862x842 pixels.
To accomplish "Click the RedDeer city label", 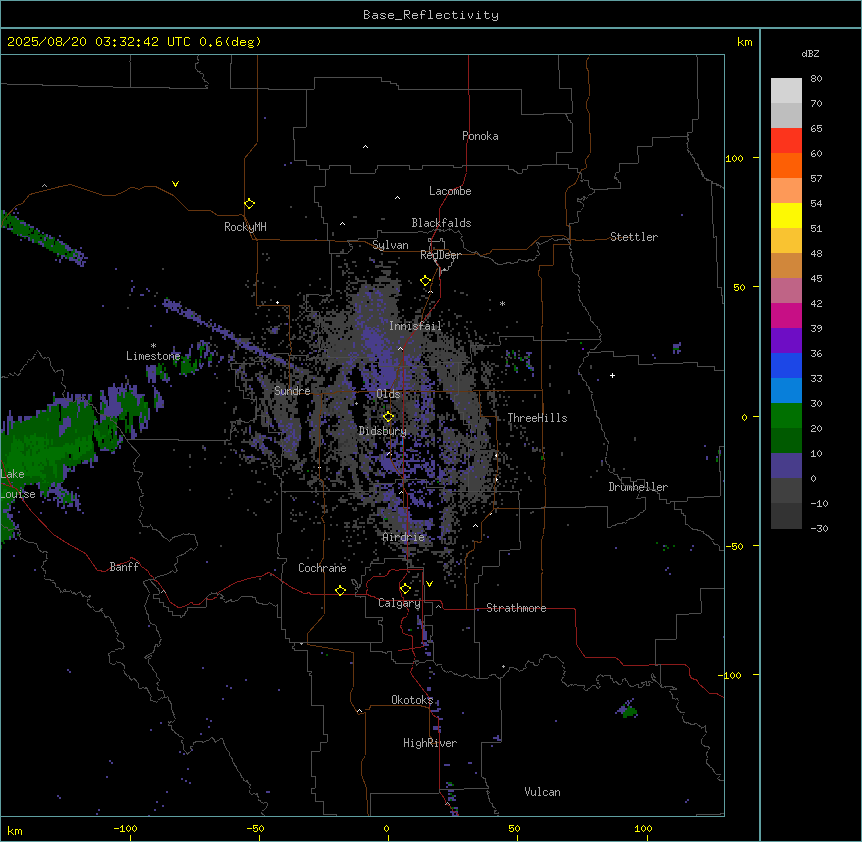I will [440, 255].
